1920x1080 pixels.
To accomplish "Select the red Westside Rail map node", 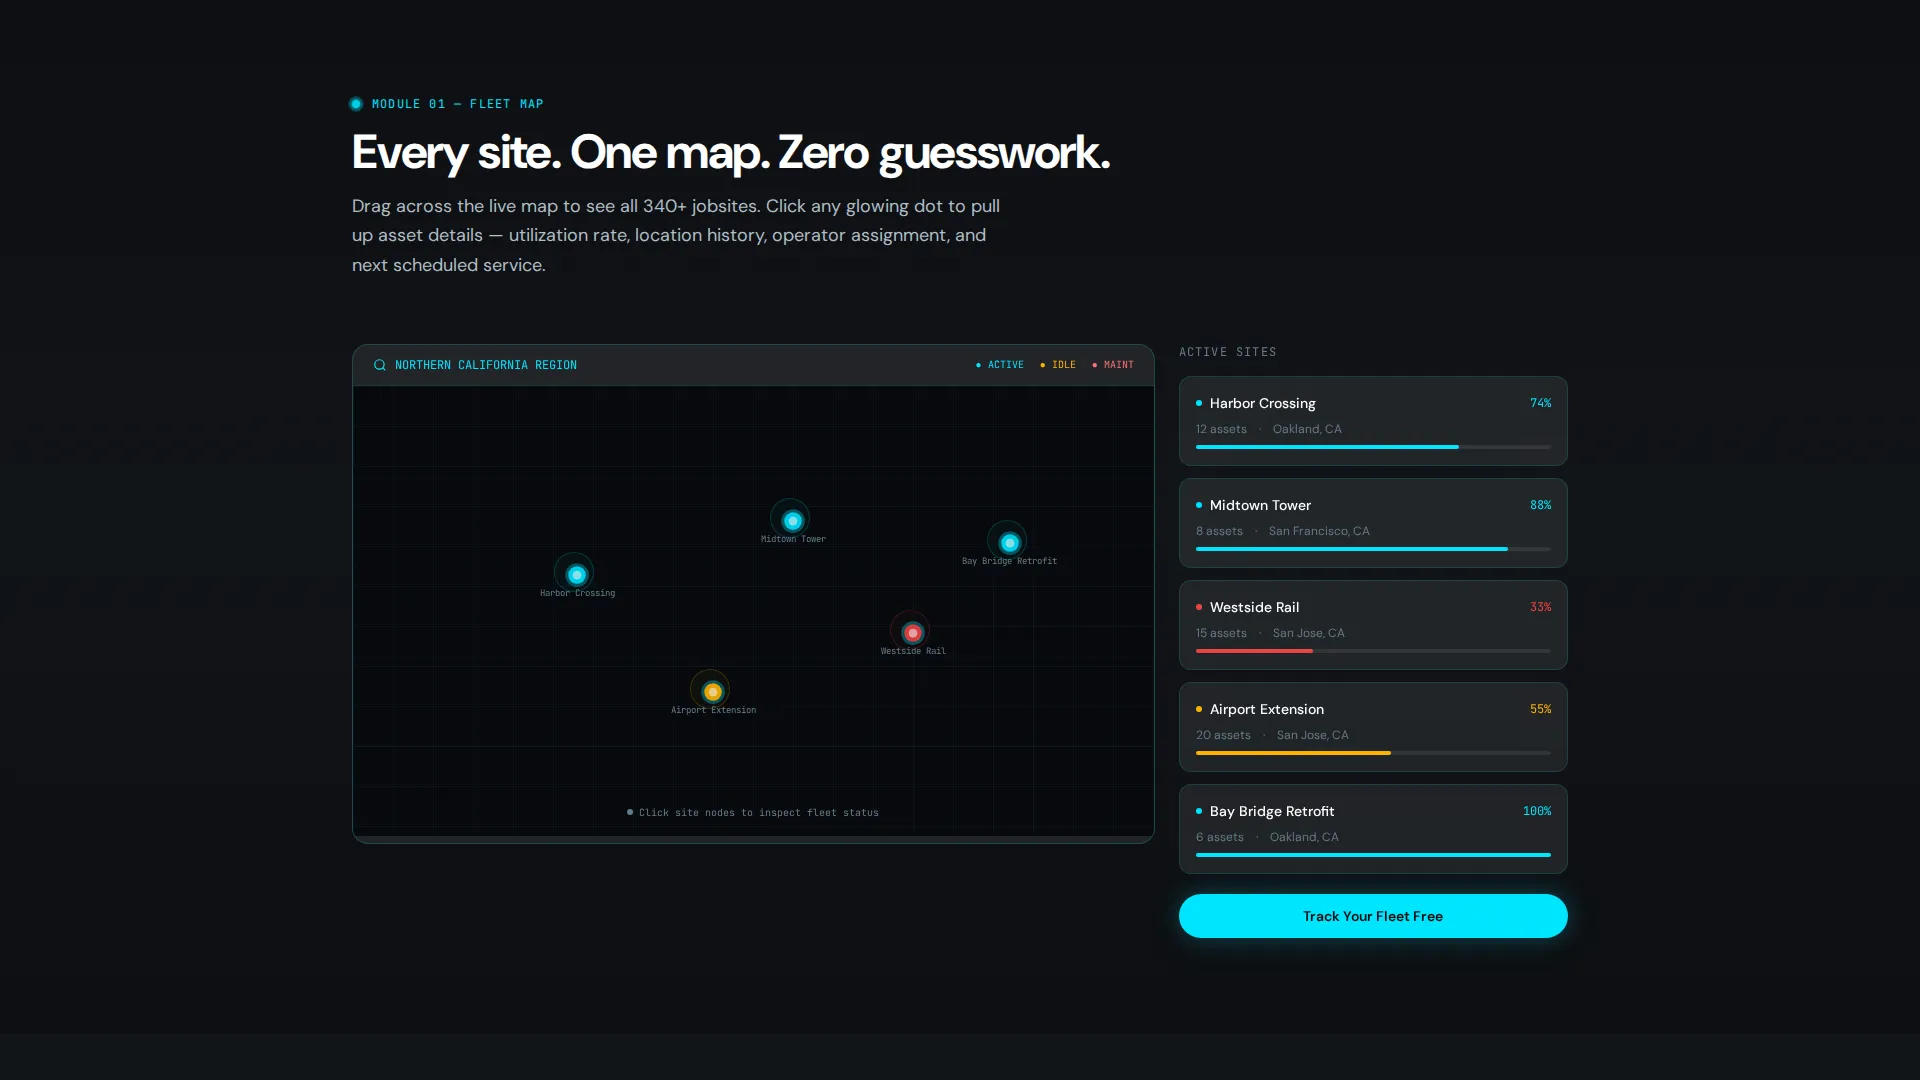I will (x=912, y=632).
